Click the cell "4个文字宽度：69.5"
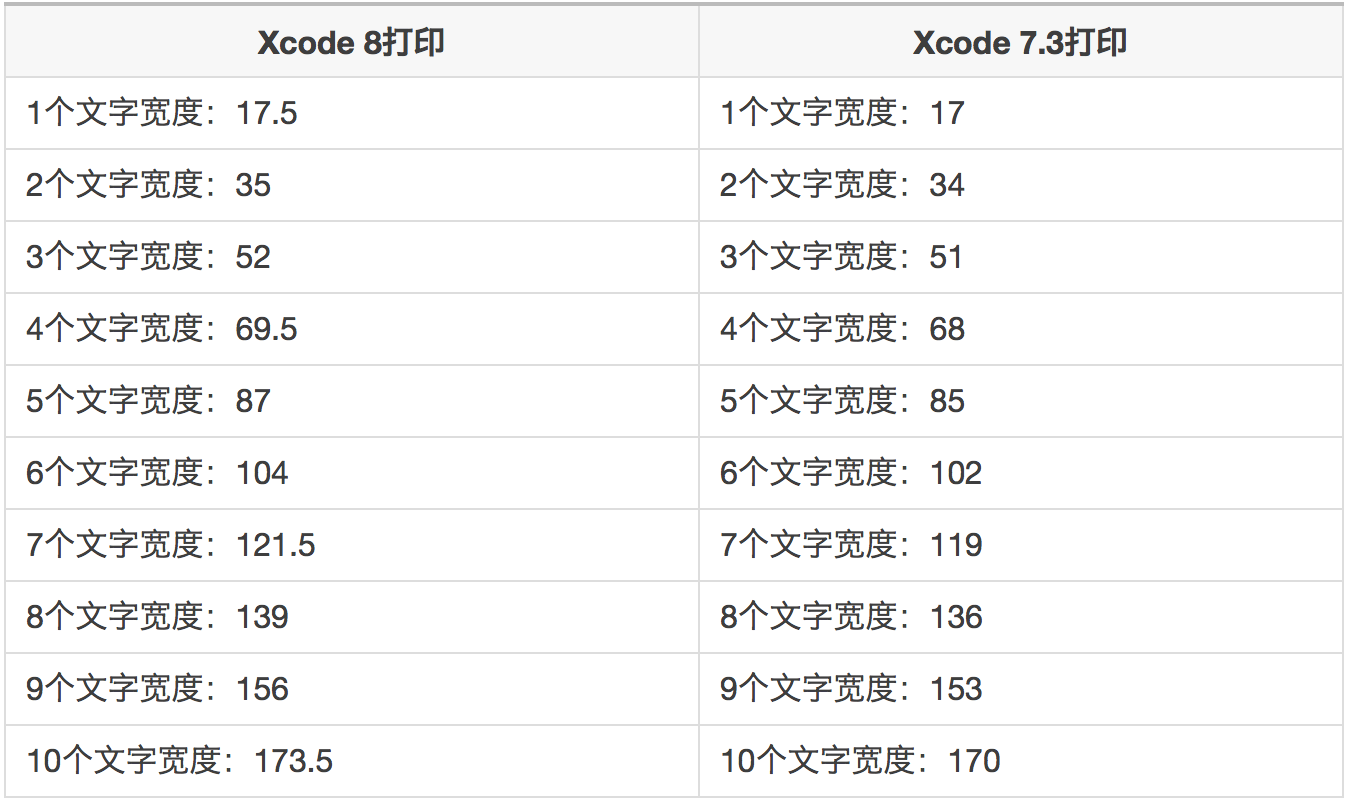Screen dimensions: 1356x806 [162, 329]
